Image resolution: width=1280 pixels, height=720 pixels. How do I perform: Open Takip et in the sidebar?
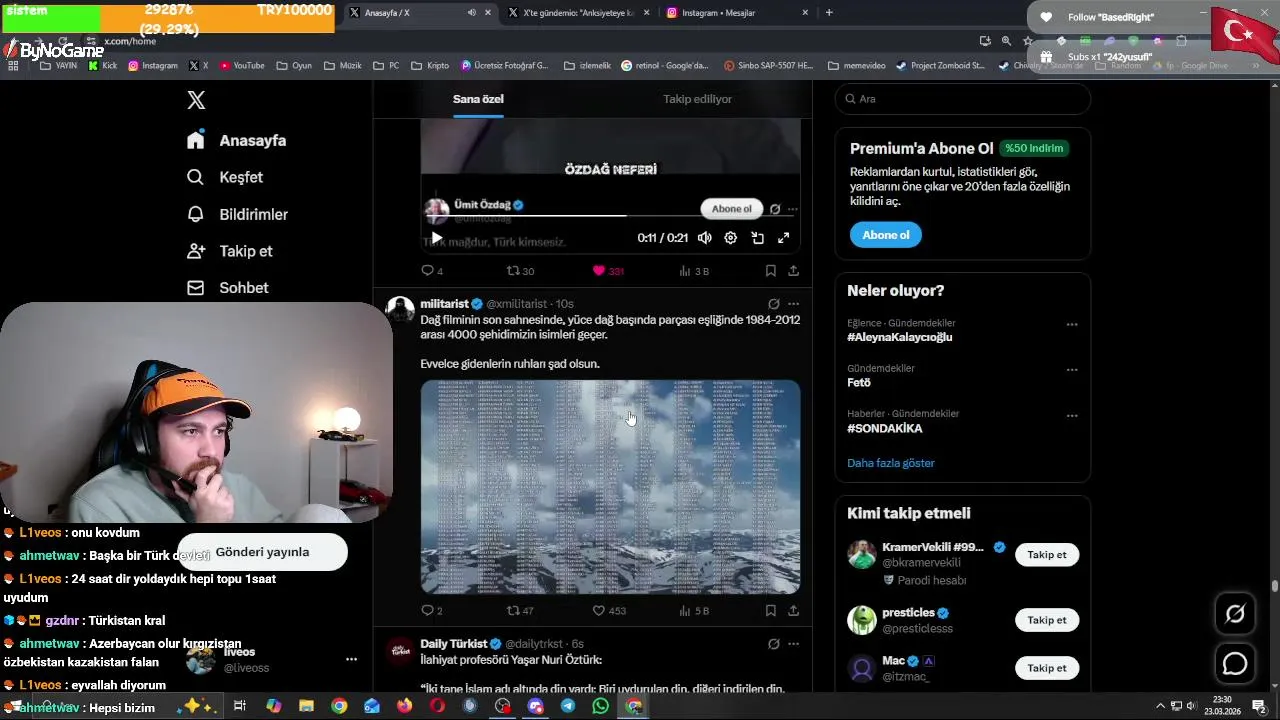(230, 251)
